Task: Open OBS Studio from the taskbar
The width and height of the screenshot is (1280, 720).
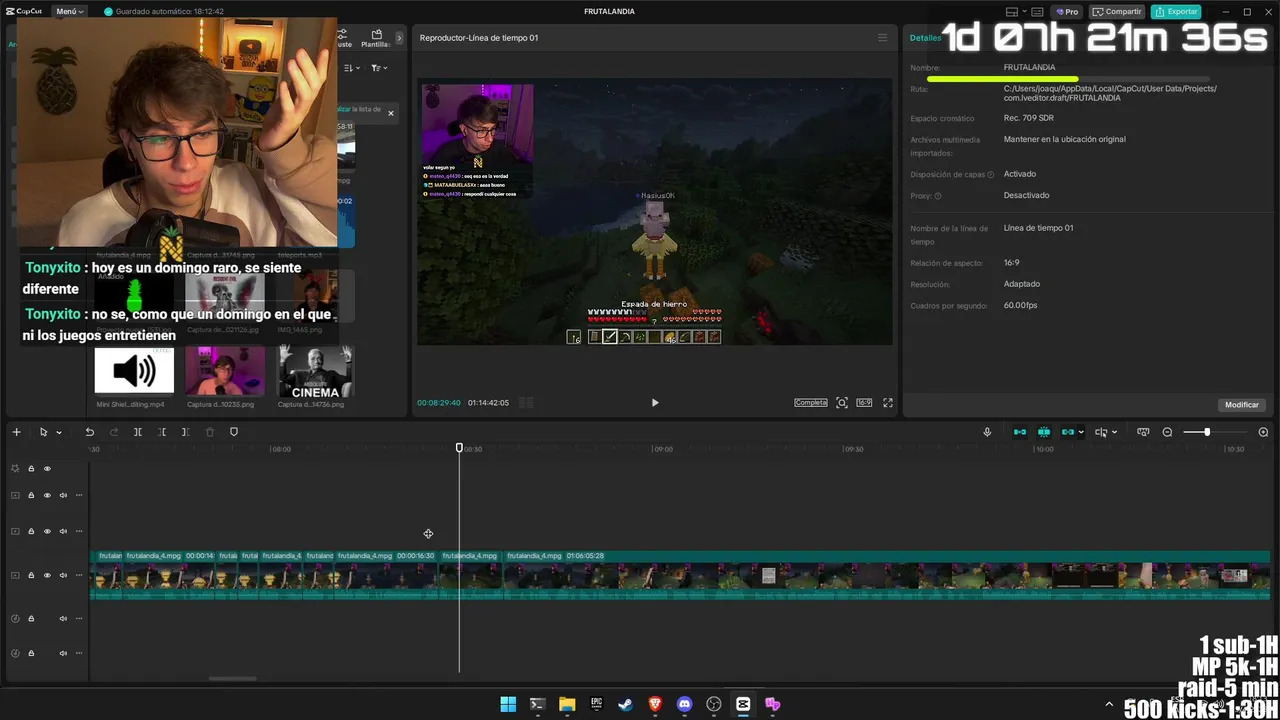Action: click(x=714, y=704)
